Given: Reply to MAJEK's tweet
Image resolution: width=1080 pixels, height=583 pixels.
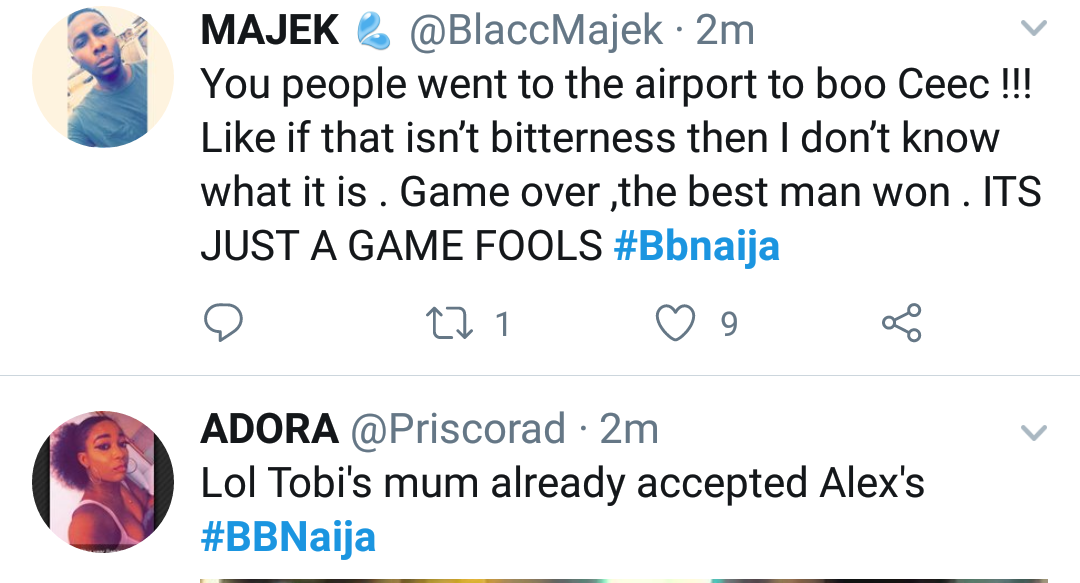Looking at the screenshot, I should (x=224, y=323).
